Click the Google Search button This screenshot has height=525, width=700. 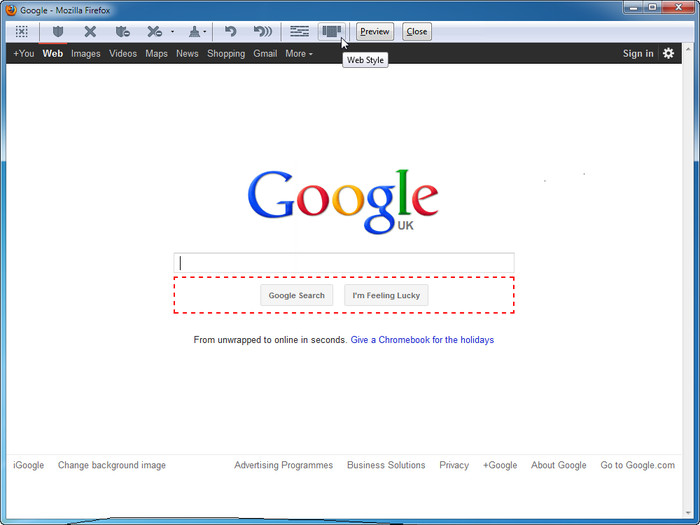pyautogui.click(x=296, y=296)
